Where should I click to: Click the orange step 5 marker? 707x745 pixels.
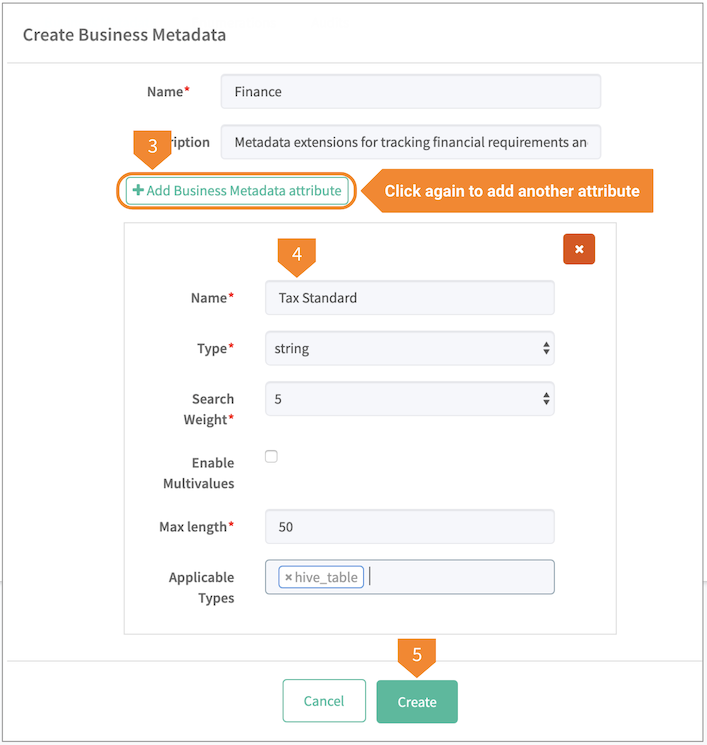[x=417, y=655]
